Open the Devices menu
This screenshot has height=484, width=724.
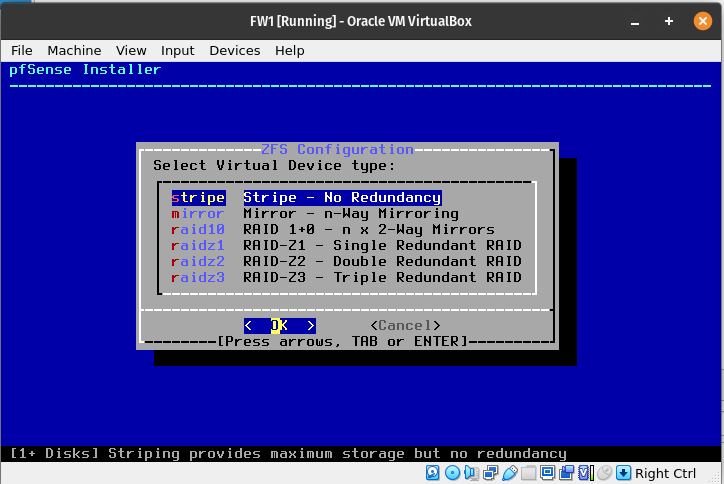click(235, 50)
